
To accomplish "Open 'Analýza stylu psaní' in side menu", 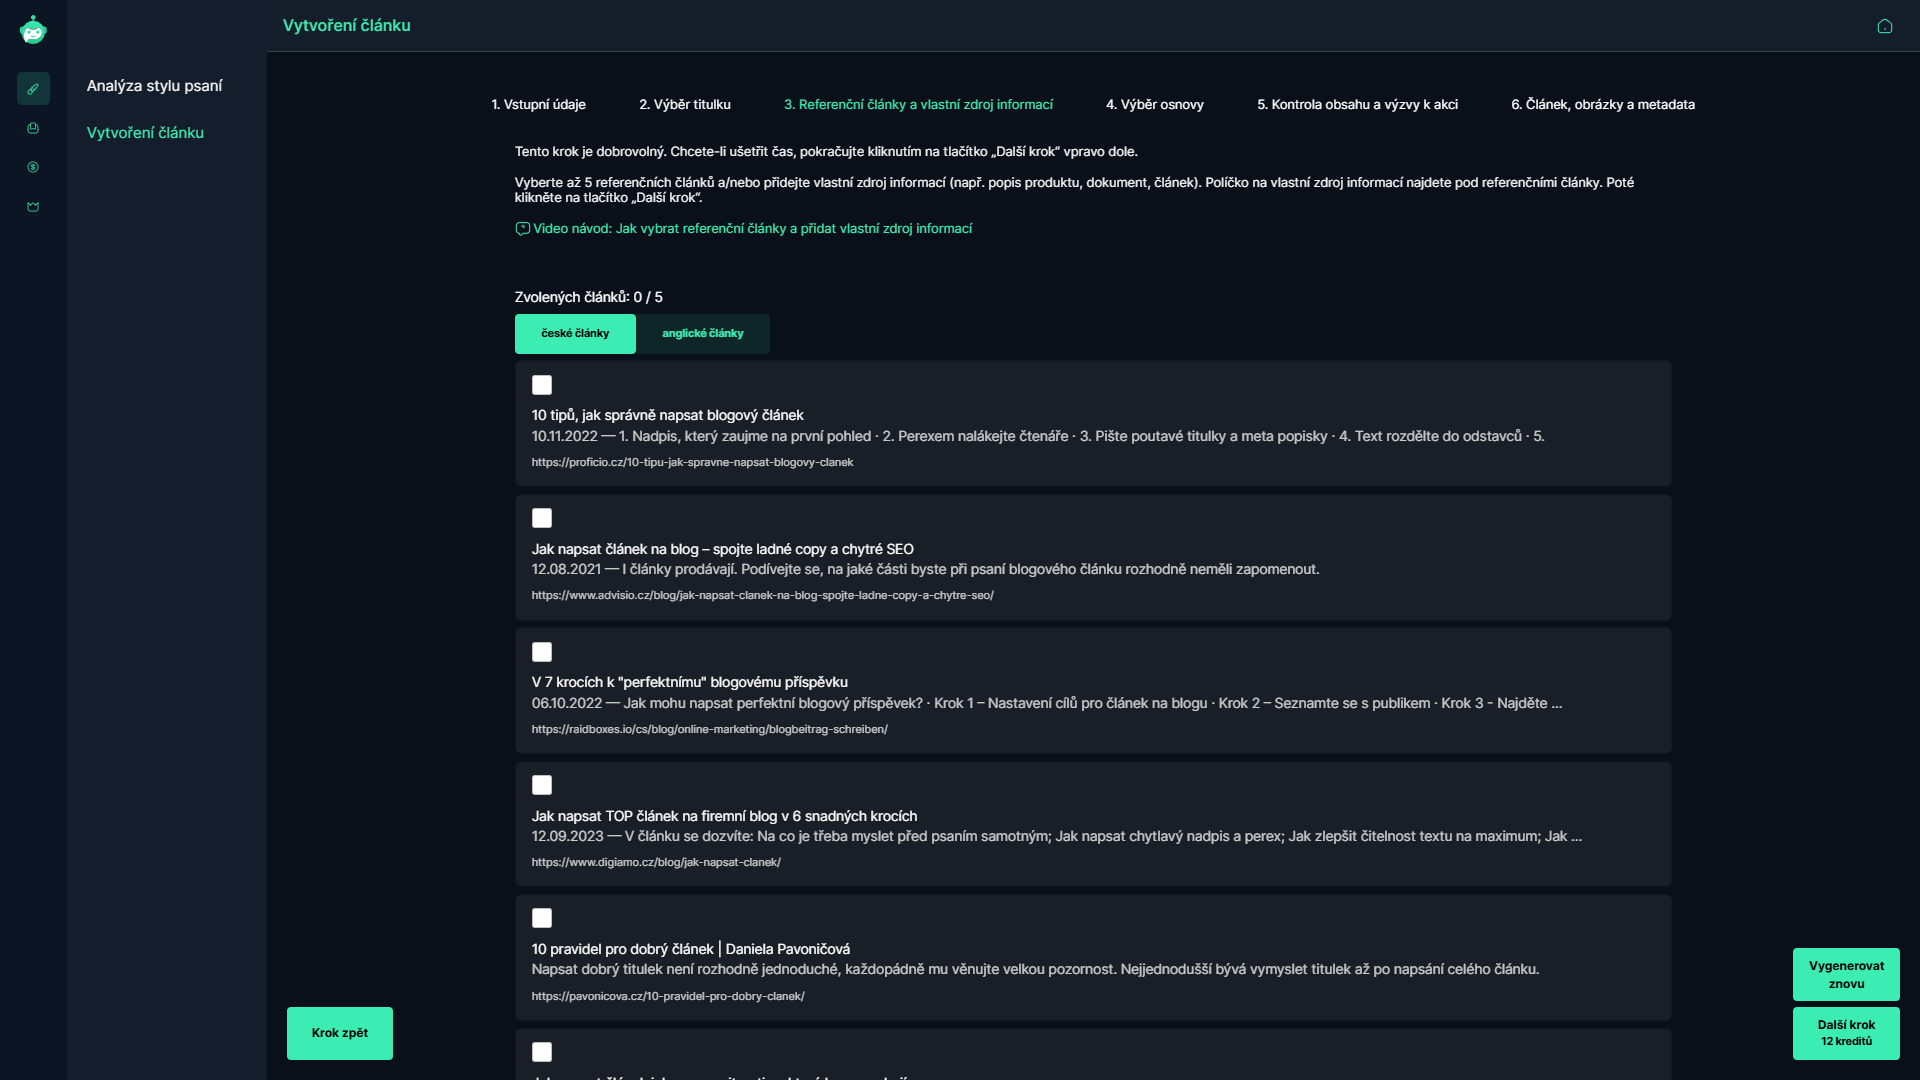I will [x=154, y=86].
